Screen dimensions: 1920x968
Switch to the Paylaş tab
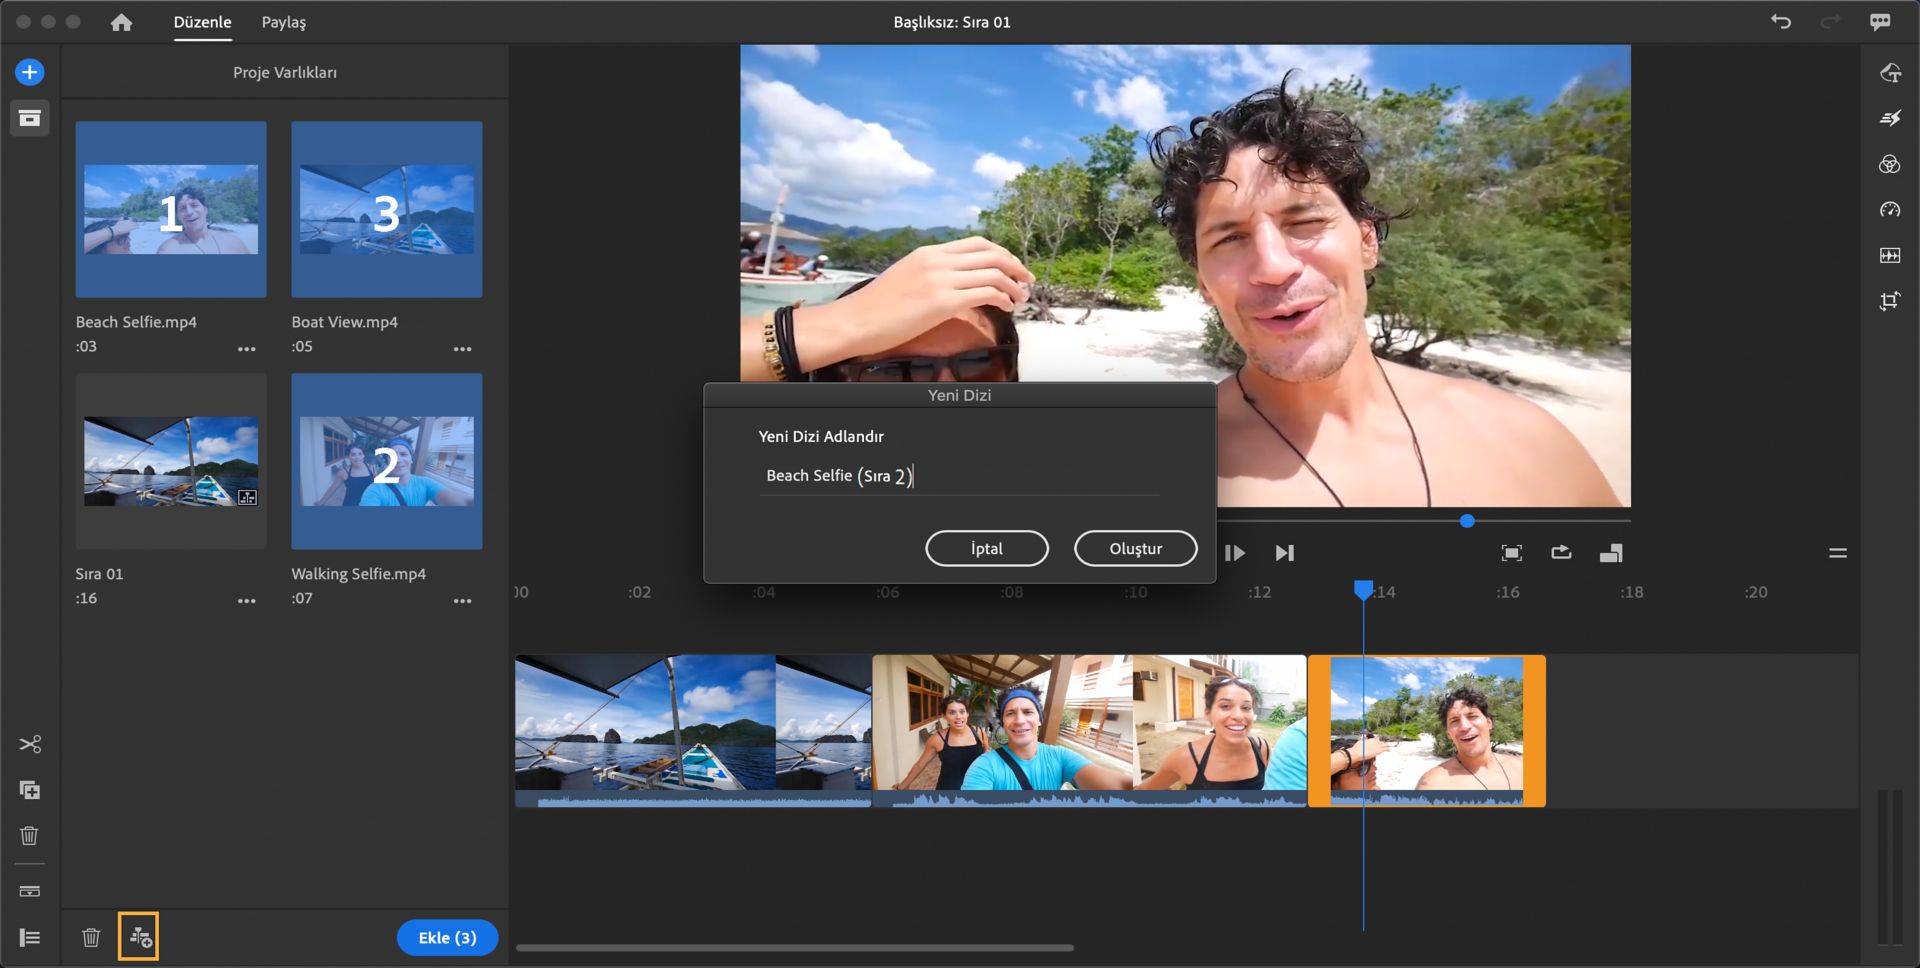point(283,22)
